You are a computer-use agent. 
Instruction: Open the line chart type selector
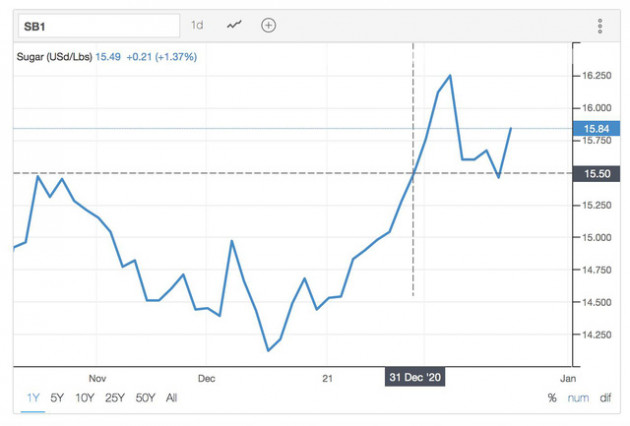234,25
